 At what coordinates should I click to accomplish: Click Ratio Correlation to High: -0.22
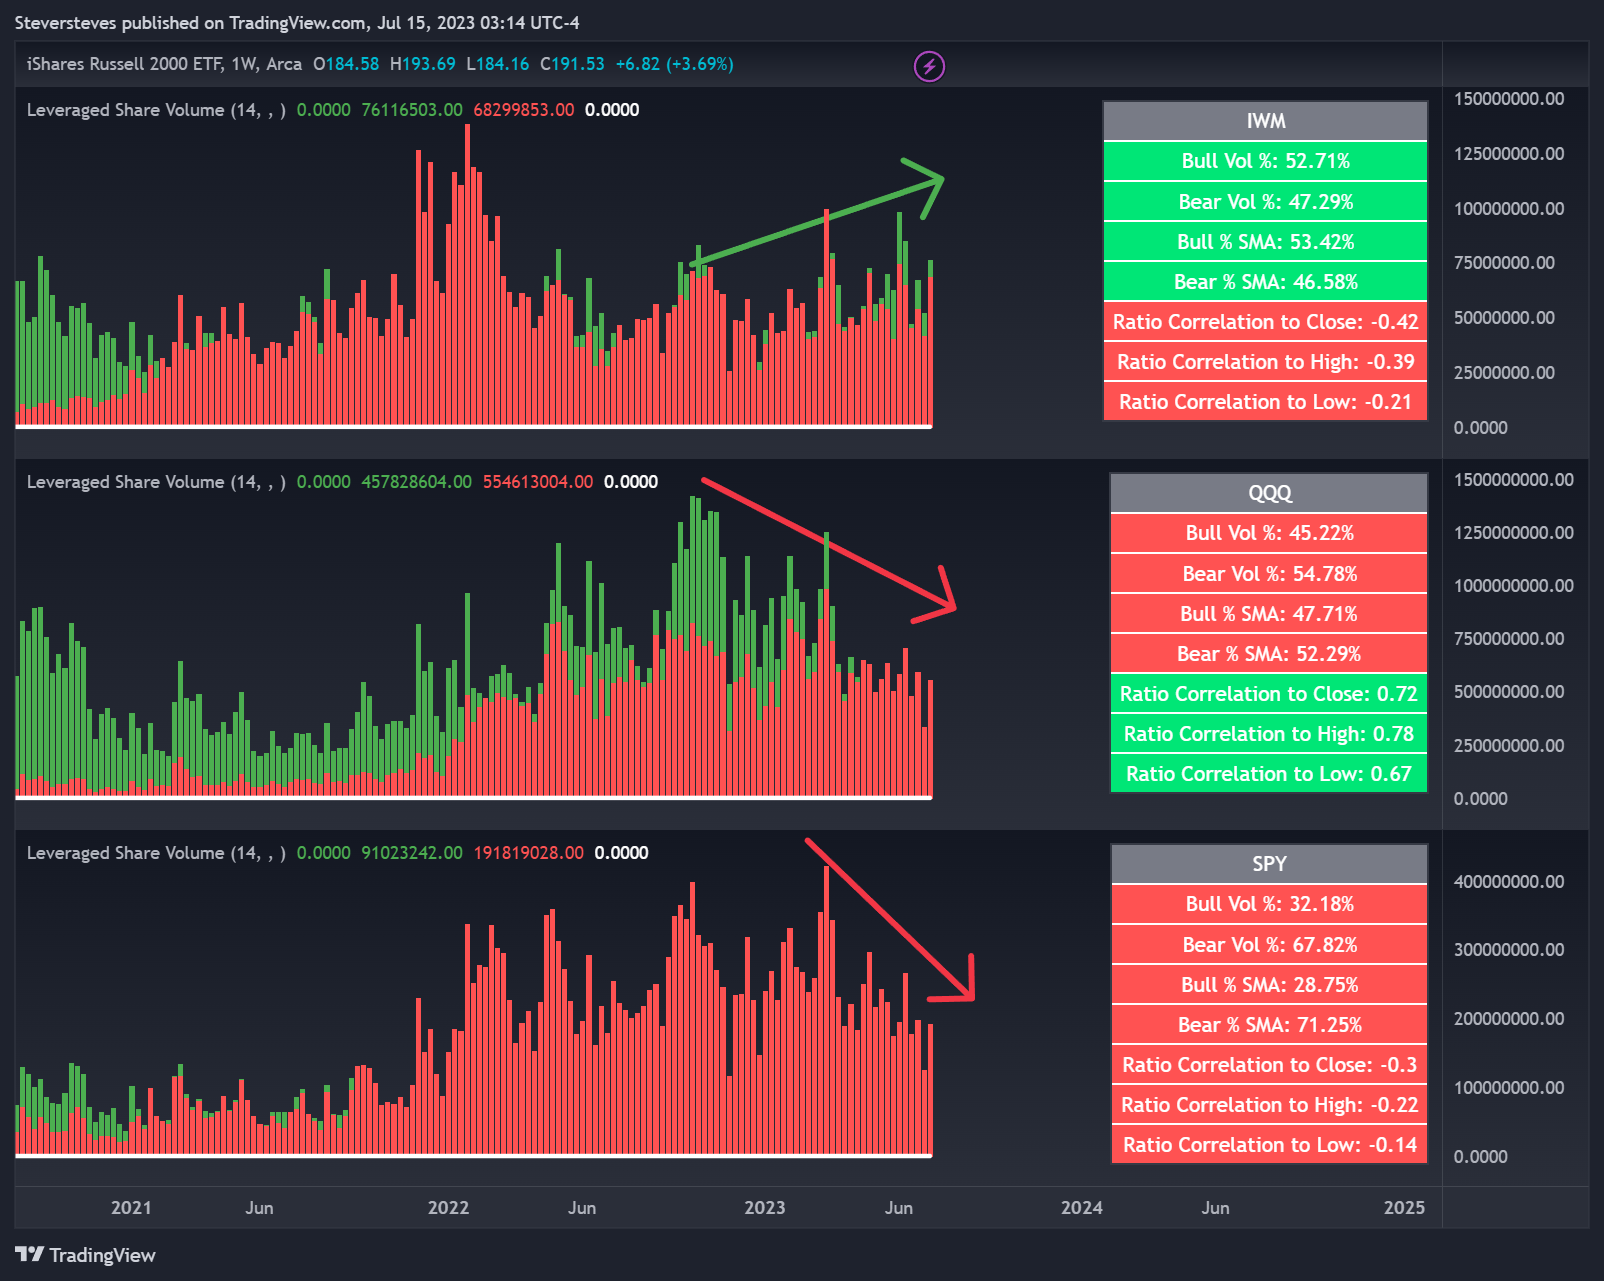tap(1269, 1105)
